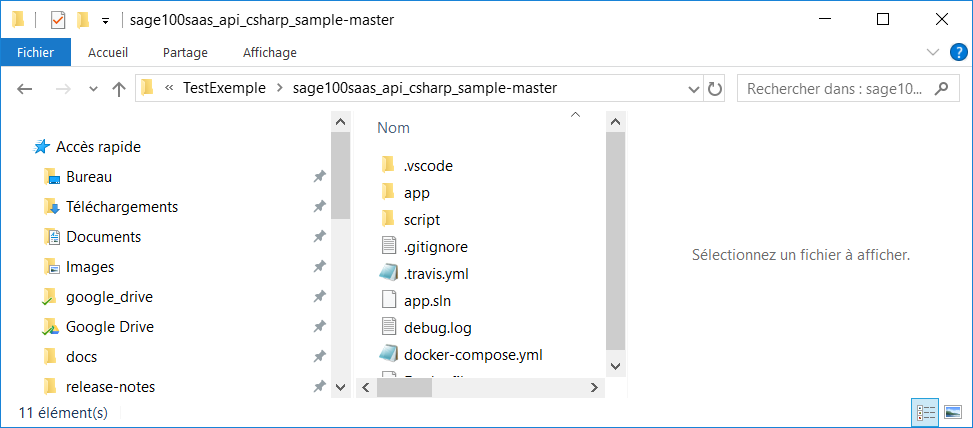Switch to large icons view in status bar
This screenshot has width=973, height=428.
point(953,412)
